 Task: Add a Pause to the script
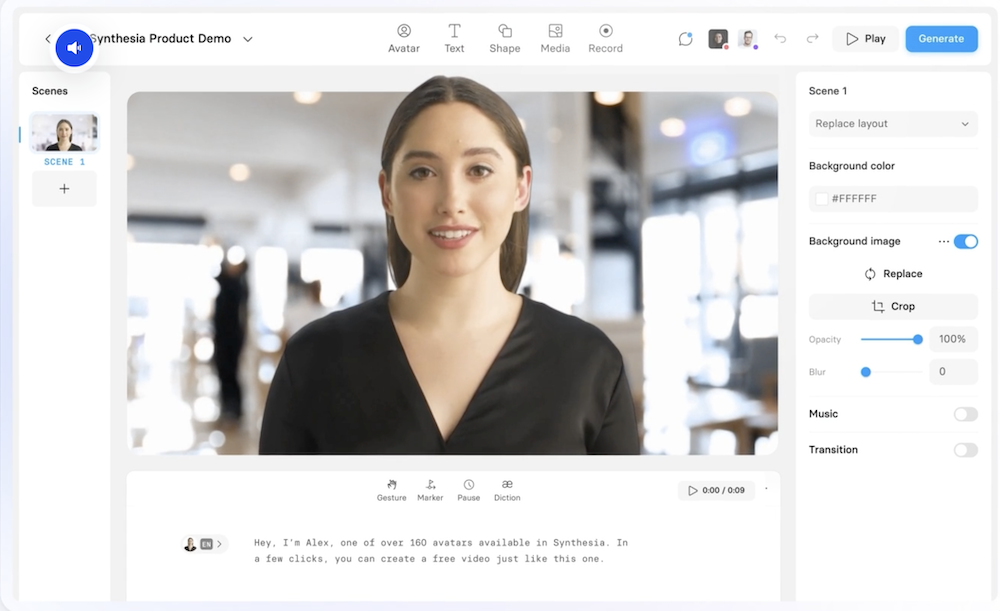point(468,488)
